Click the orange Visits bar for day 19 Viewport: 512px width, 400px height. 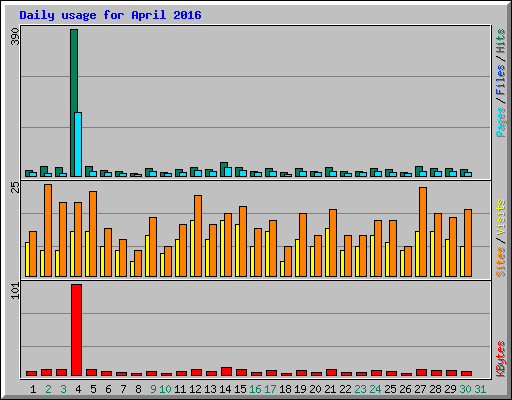pyautogui.click(x=303, y=245)
